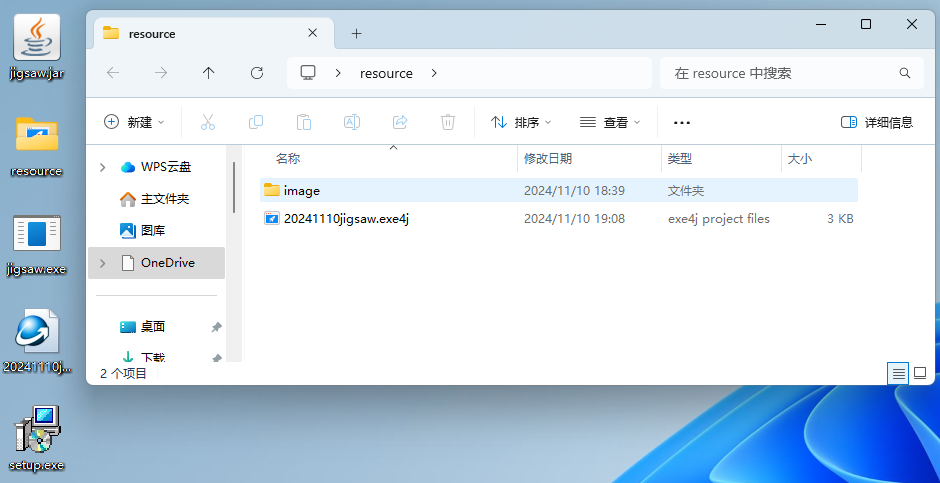The height and width of the screenshot is (483, 940).
Task: Go up one folder level
Action: (x=208, y=73)
